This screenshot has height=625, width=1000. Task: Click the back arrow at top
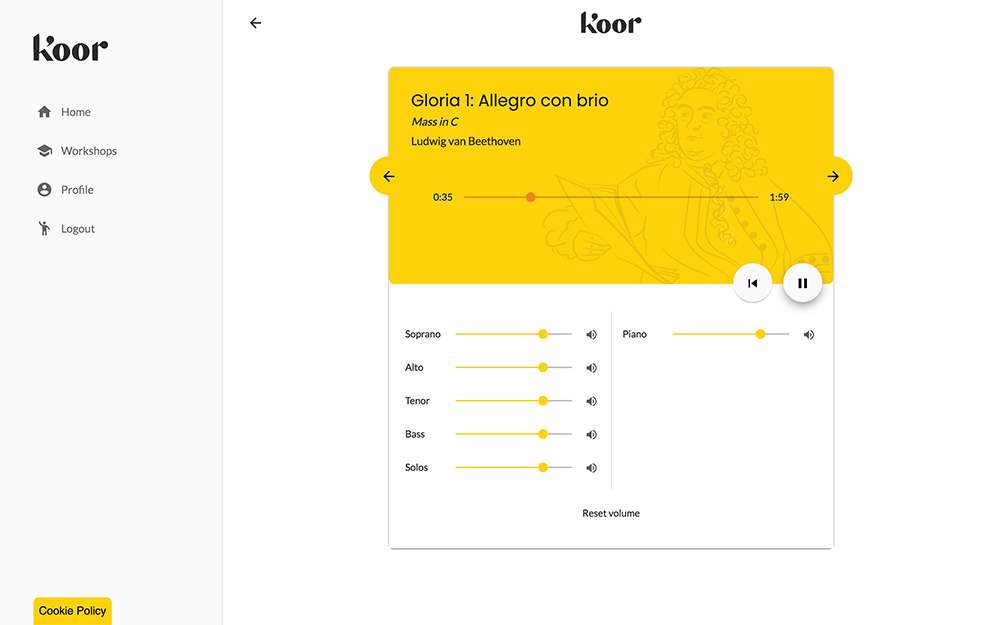click(x=256, y=23)
